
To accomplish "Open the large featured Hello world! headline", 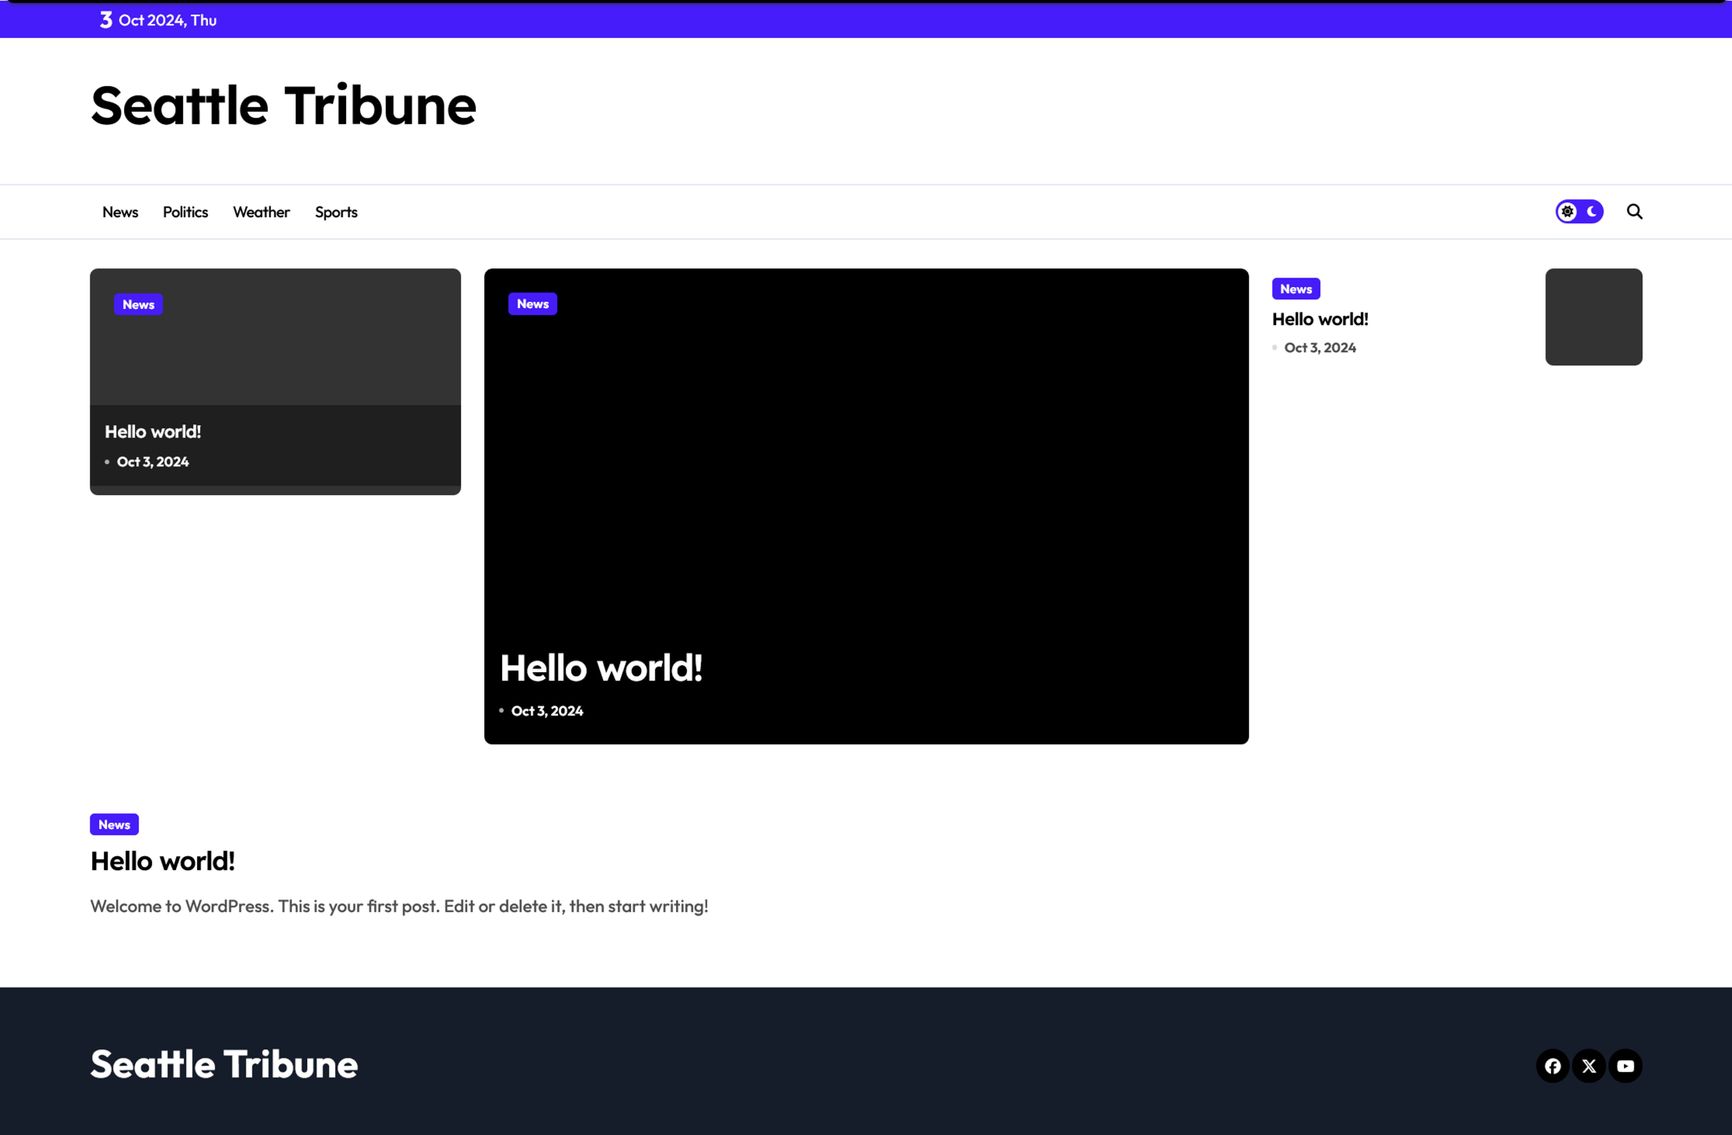I will click(601, 668).
